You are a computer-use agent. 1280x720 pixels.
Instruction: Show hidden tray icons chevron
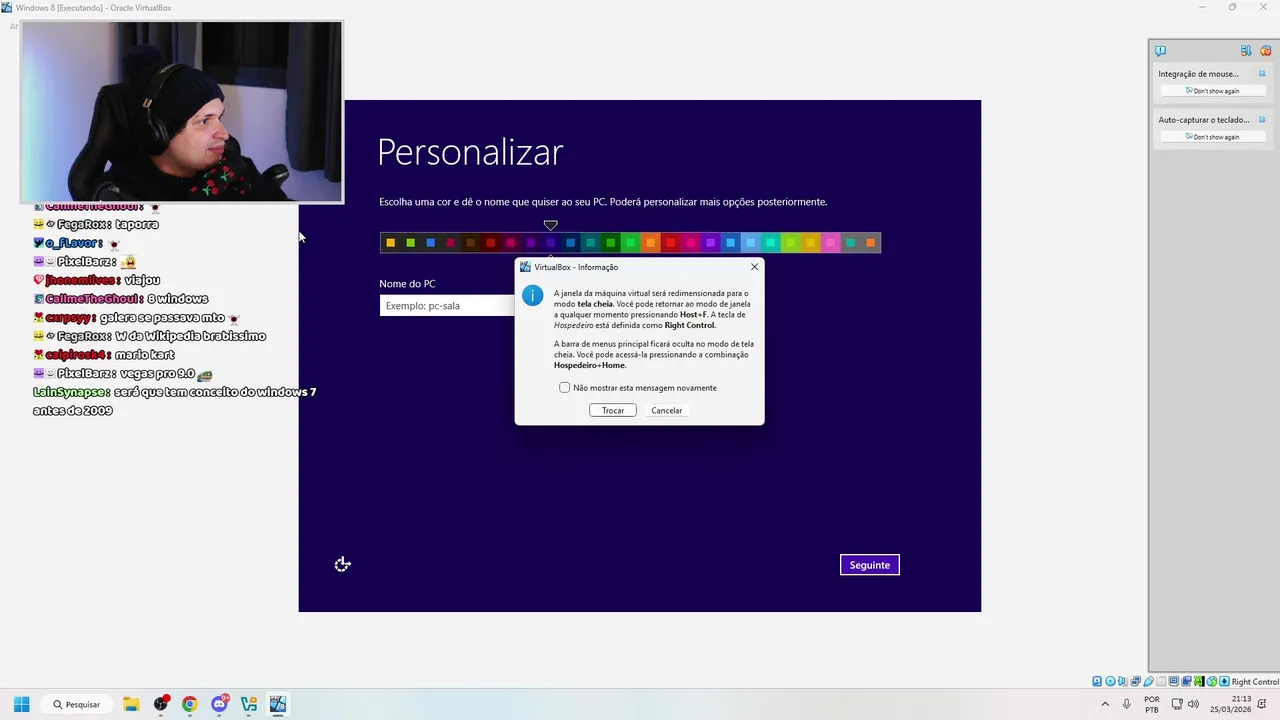1105,704
